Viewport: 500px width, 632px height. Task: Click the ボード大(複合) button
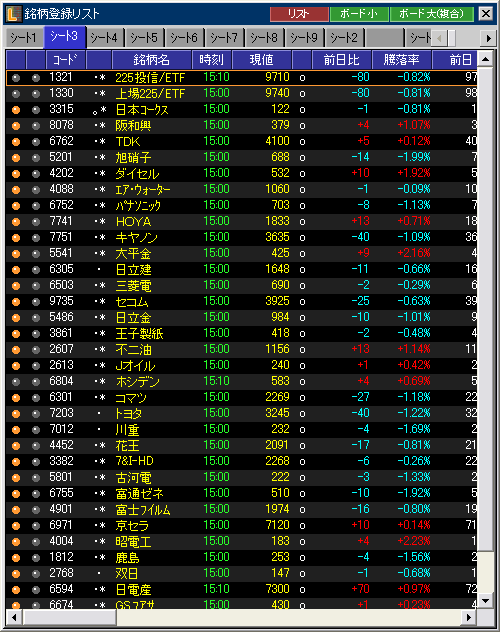[x=432, y=14]
